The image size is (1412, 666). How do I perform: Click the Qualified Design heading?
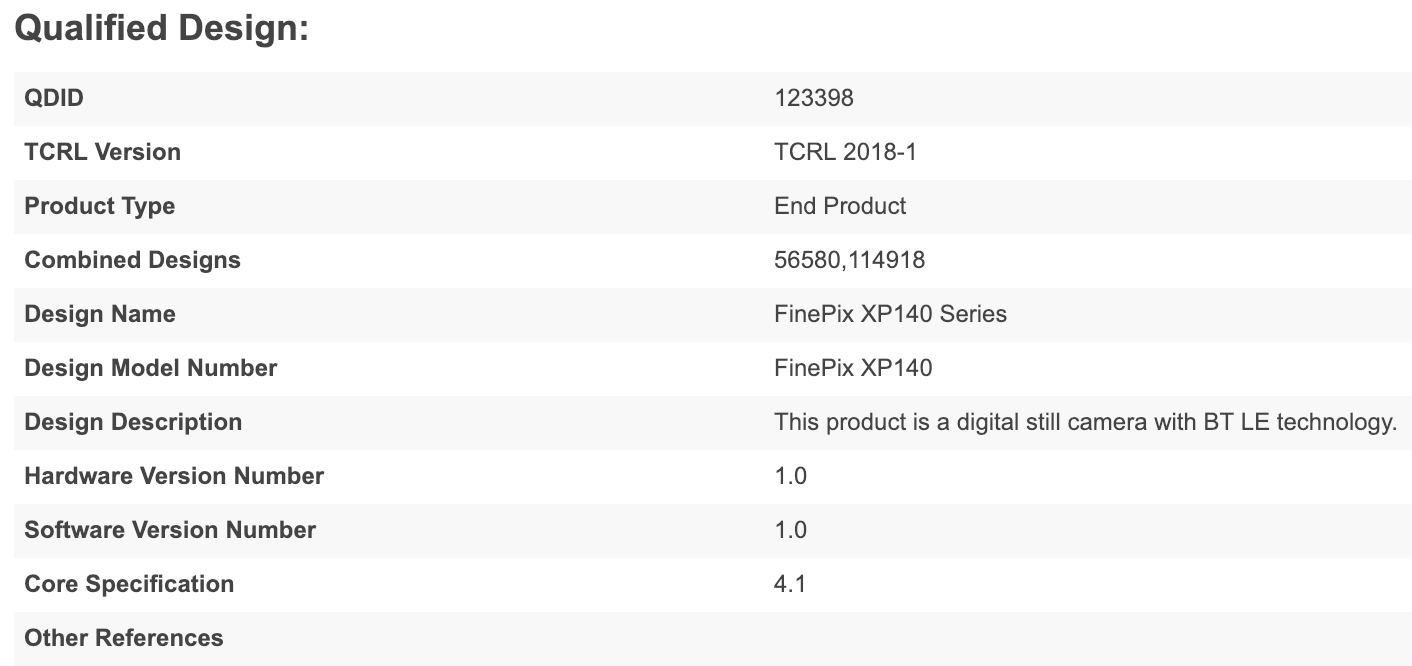pos(161,28)
